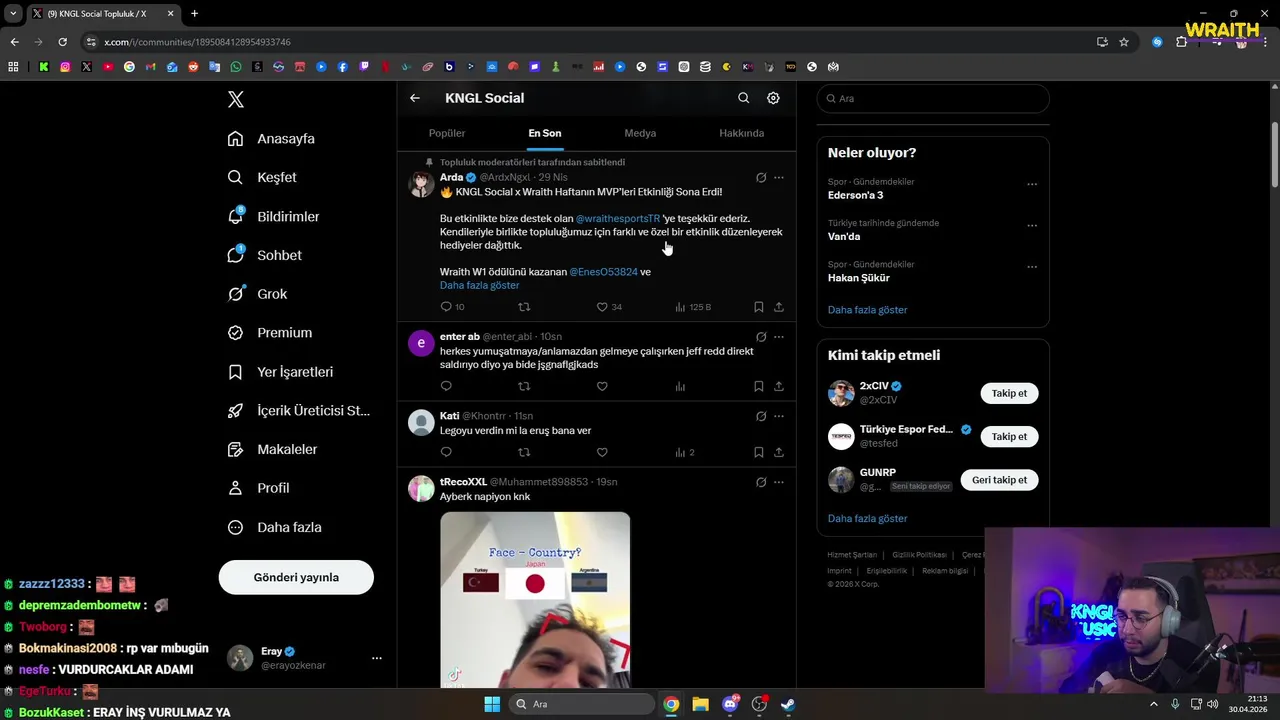Switch to Medya tab
The width and height of the screenshot is (1280, 720).
pos(640,133)
